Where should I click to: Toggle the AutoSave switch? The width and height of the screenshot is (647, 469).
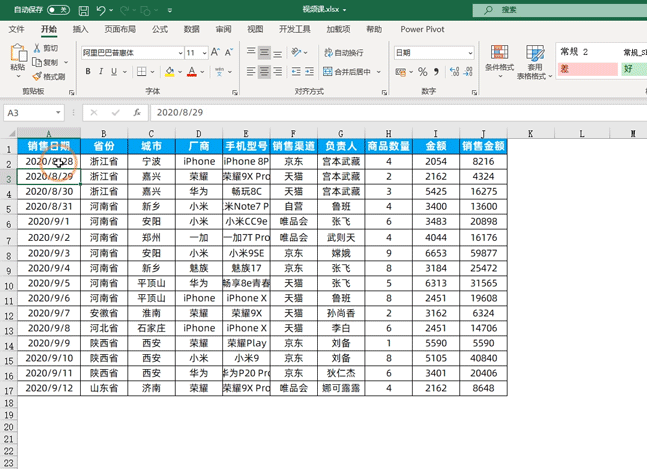pos(59,10)
